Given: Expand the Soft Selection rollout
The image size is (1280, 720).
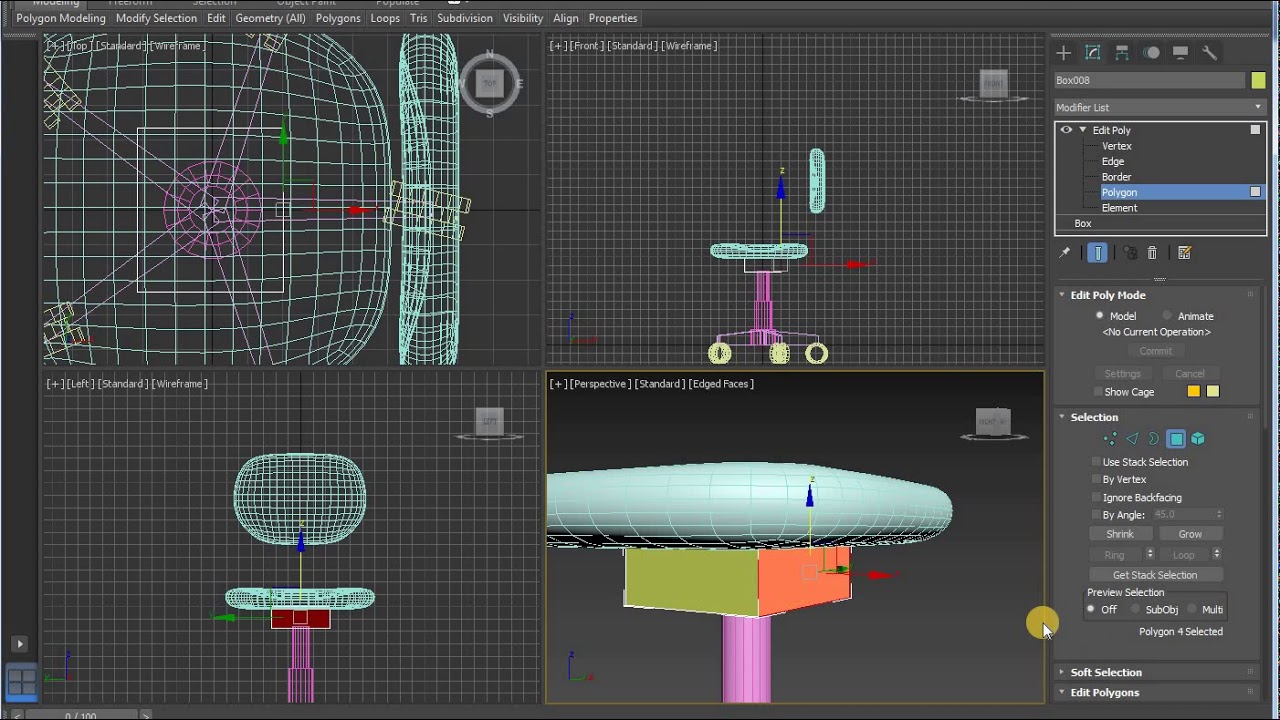Looking at the screenshot, I should pos(1106,672).
